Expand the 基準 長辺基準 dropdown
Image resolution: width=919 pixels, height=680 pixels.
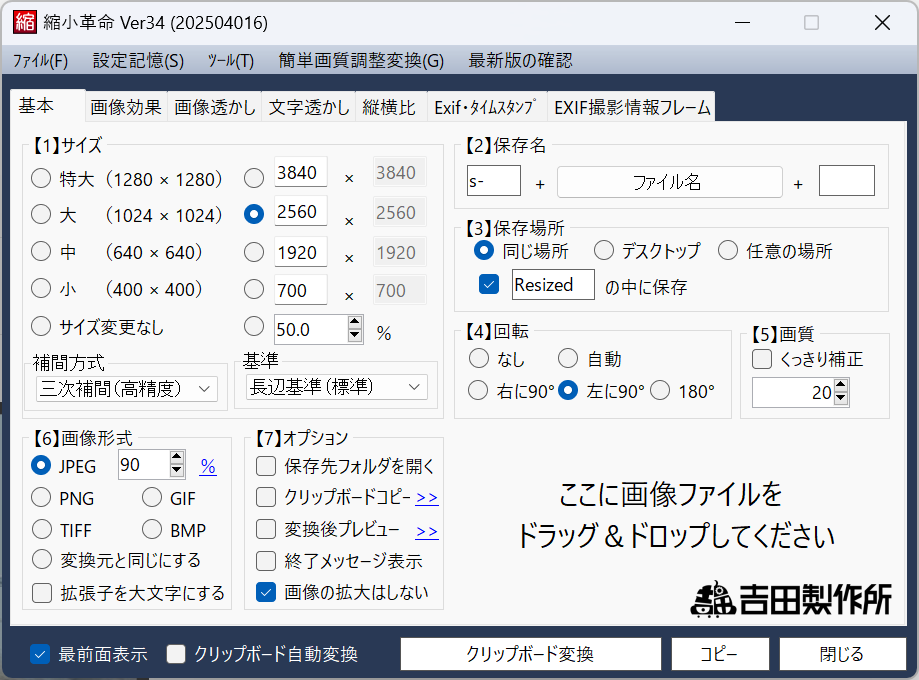pos(336,387)
